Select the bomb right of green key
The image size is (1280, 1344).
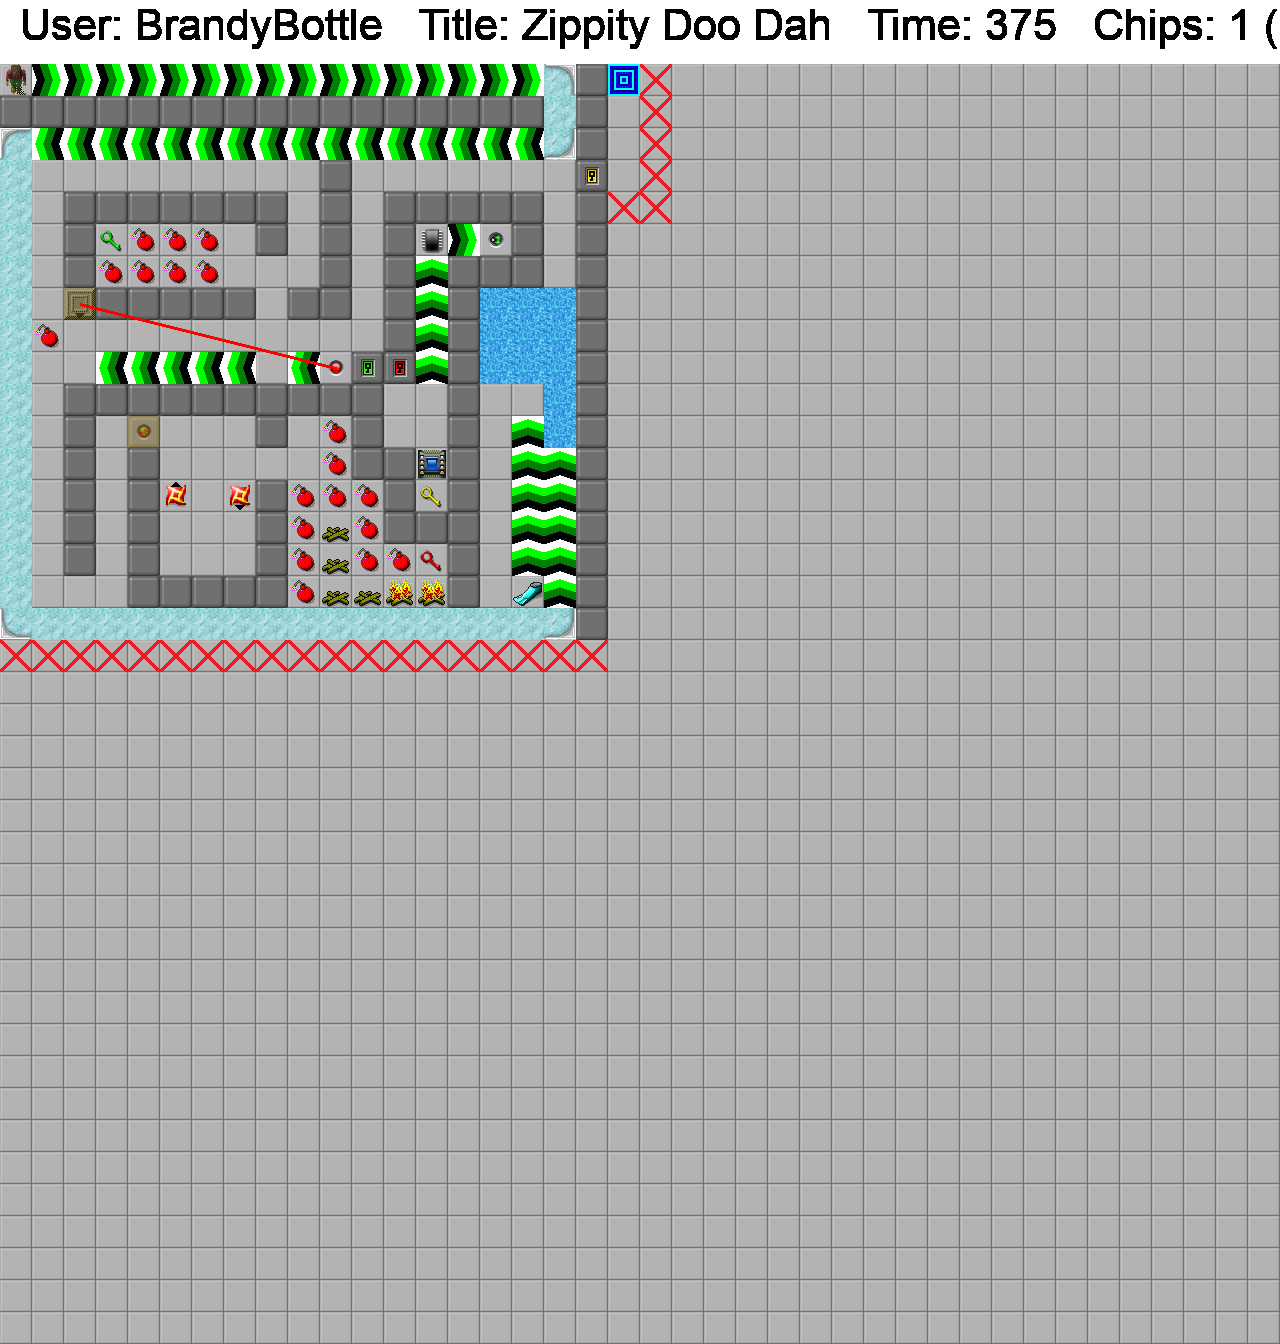pos(144,240)
